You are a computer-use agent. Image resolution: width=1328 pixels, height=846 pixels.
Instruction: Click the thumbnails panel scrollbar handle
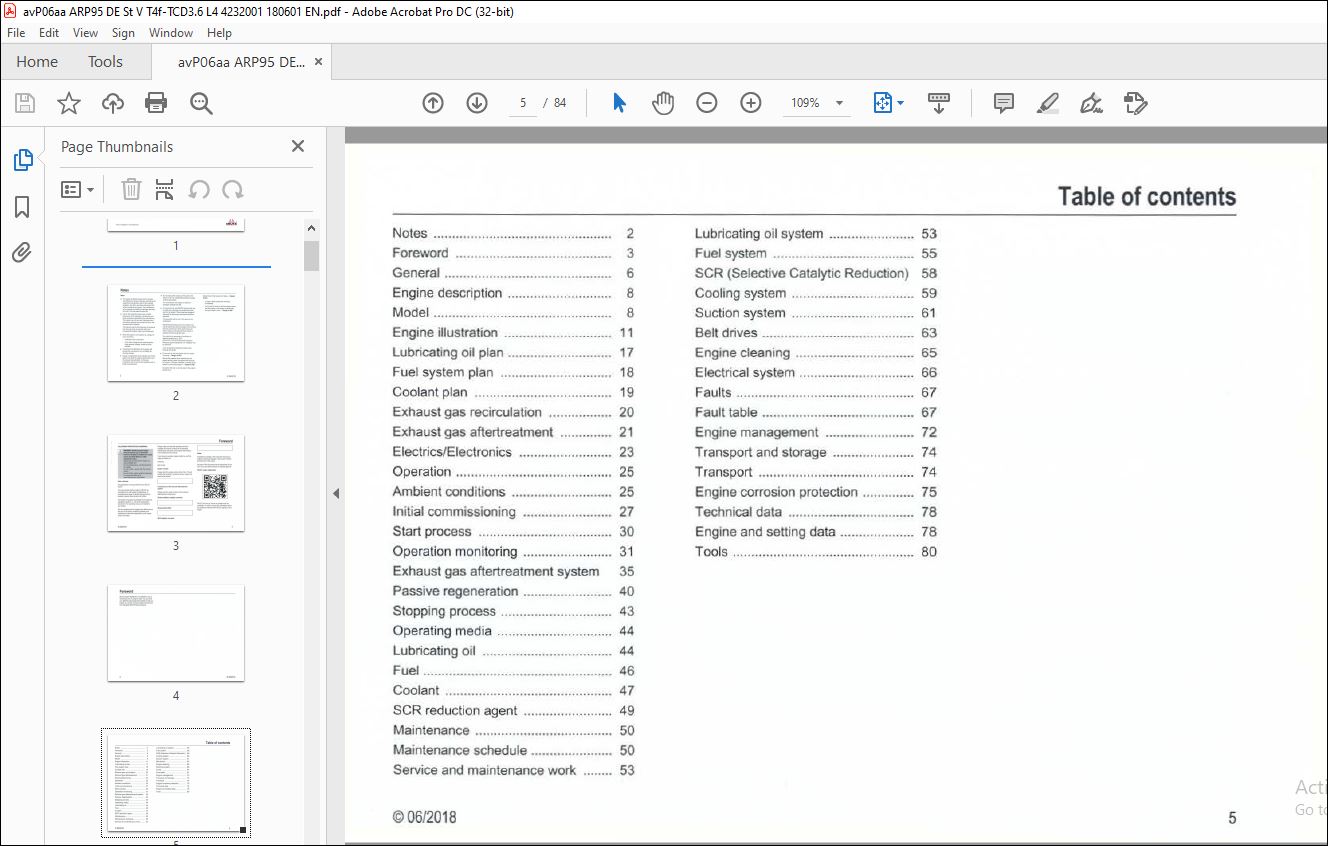point(311,255)
